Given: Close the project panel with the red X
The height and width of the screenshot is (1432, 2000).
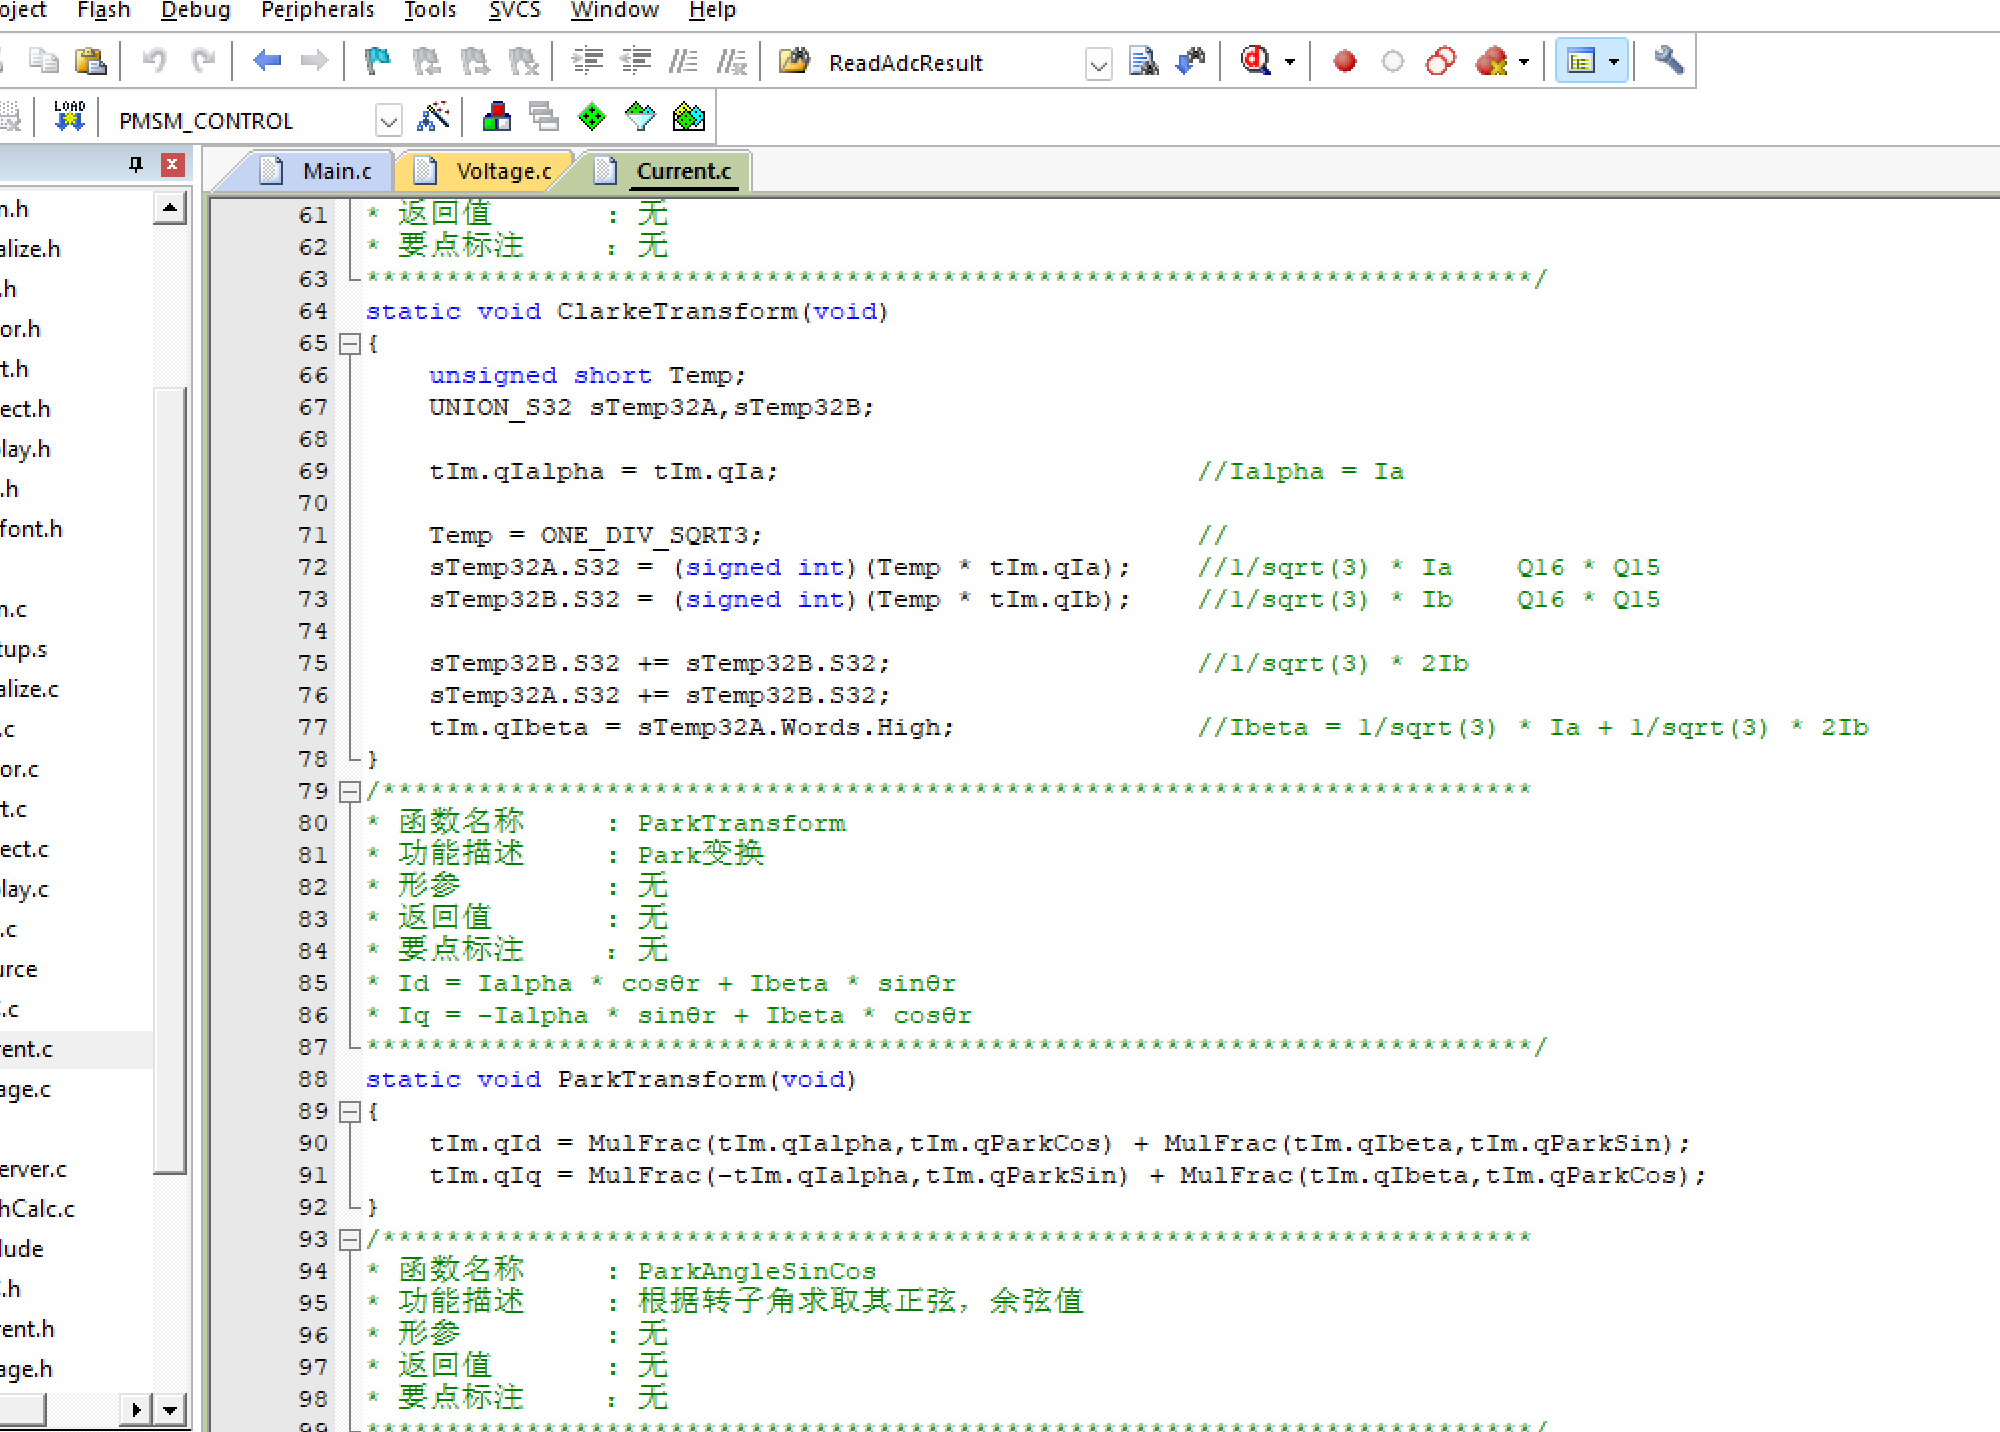Looking at the screenshot, I should (173, 165).
